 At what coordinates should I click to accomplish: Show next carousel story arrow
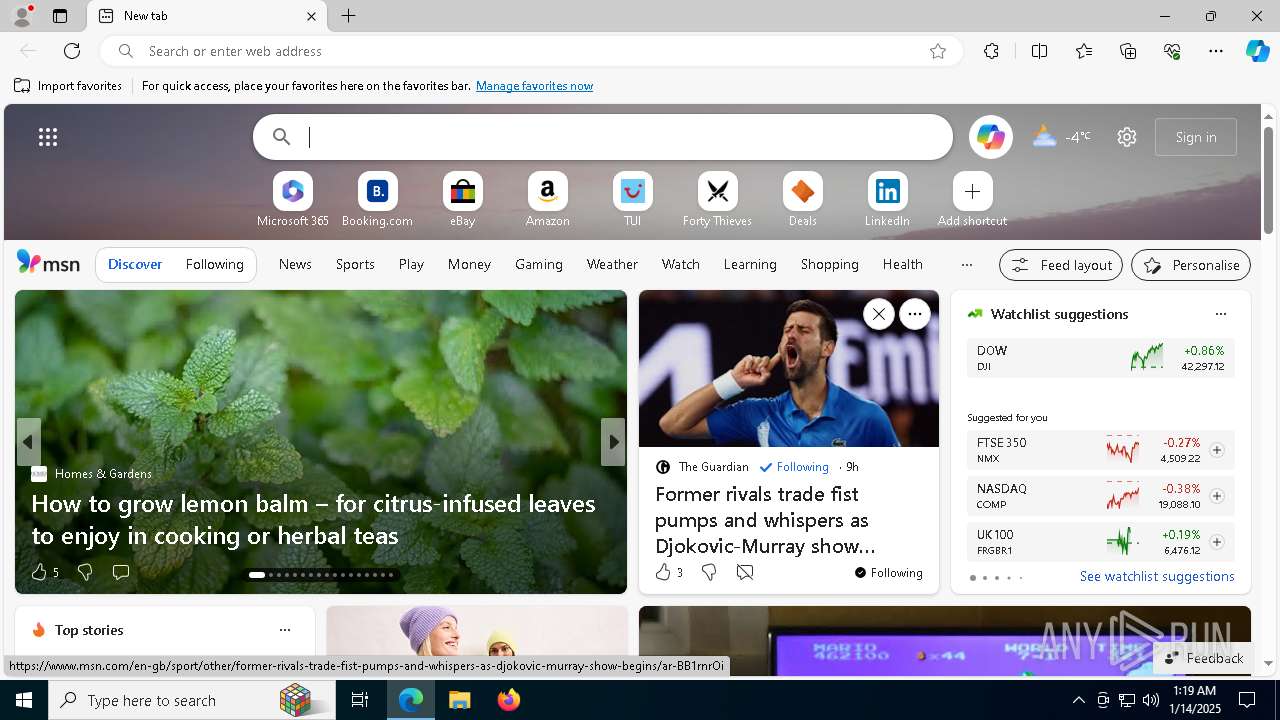613,442
